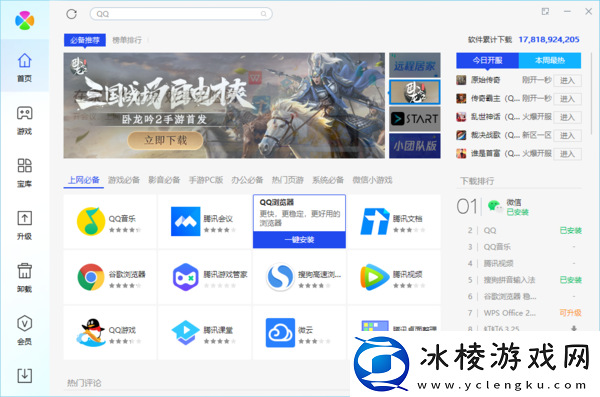Click the 远程居家 banner thumbnail
The height and width of the screenshot is (397, 600).
pyautogui.click(x=415, y=65)
